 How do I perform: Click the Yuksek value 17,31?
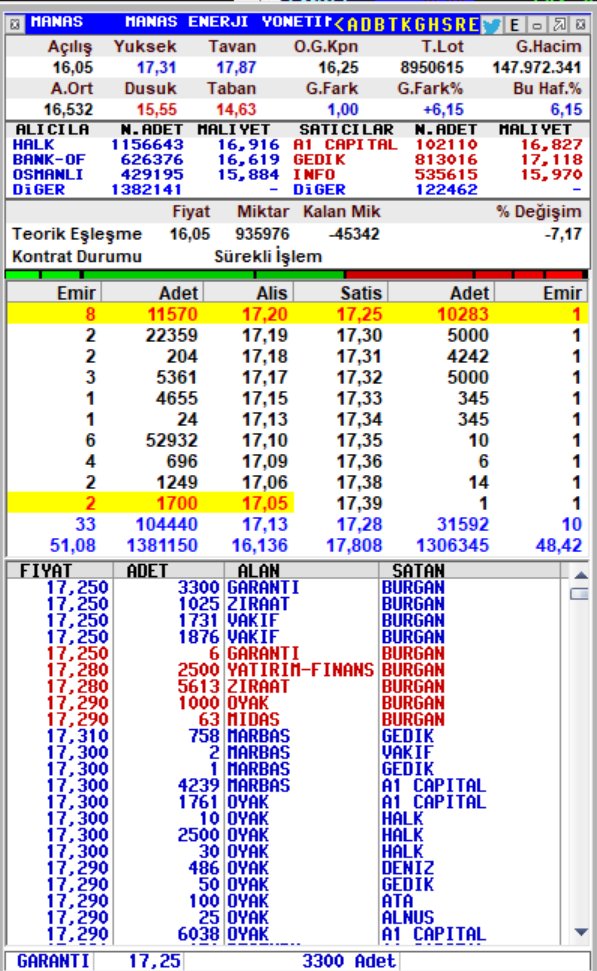click(157, 67)
